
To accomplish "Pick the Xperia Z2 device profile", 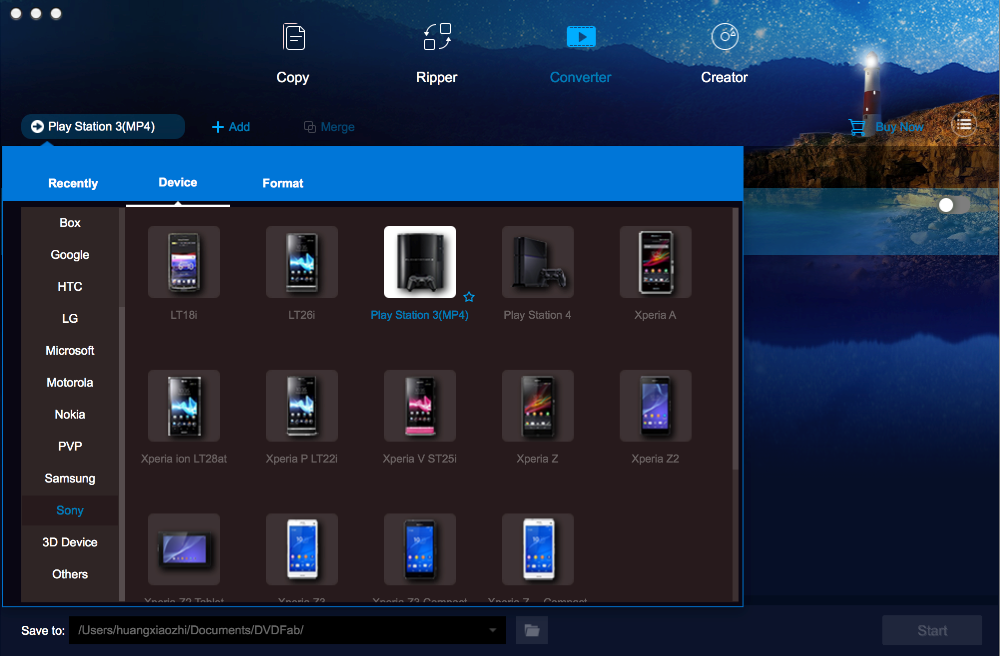I will pos(656,405).
